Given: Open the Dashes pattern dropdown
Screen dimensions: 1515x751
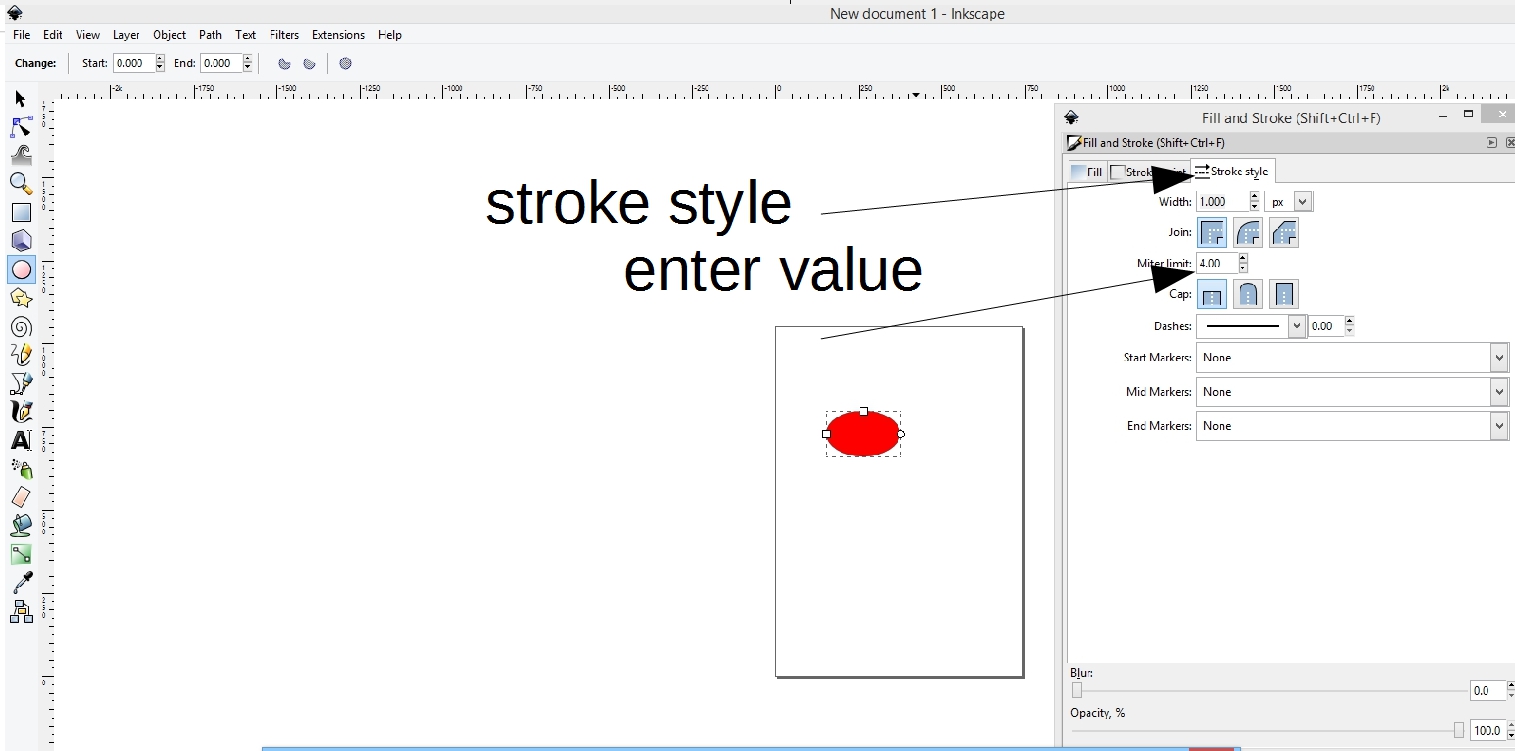Looking at the screenshot, I should (x=1252, y=326).
